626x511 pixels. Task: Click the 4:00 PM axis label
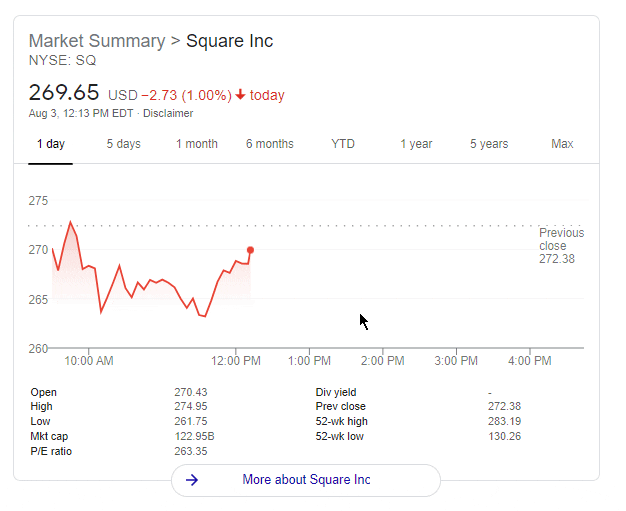tap(529, 361)
